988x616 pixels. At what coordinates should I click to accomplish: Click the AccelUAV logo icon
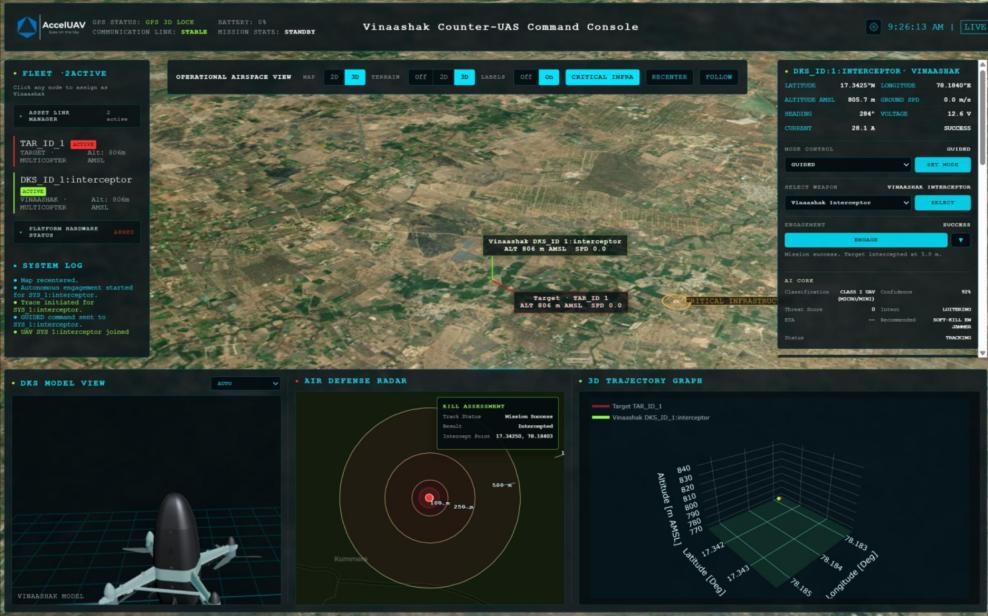(26, 27)
